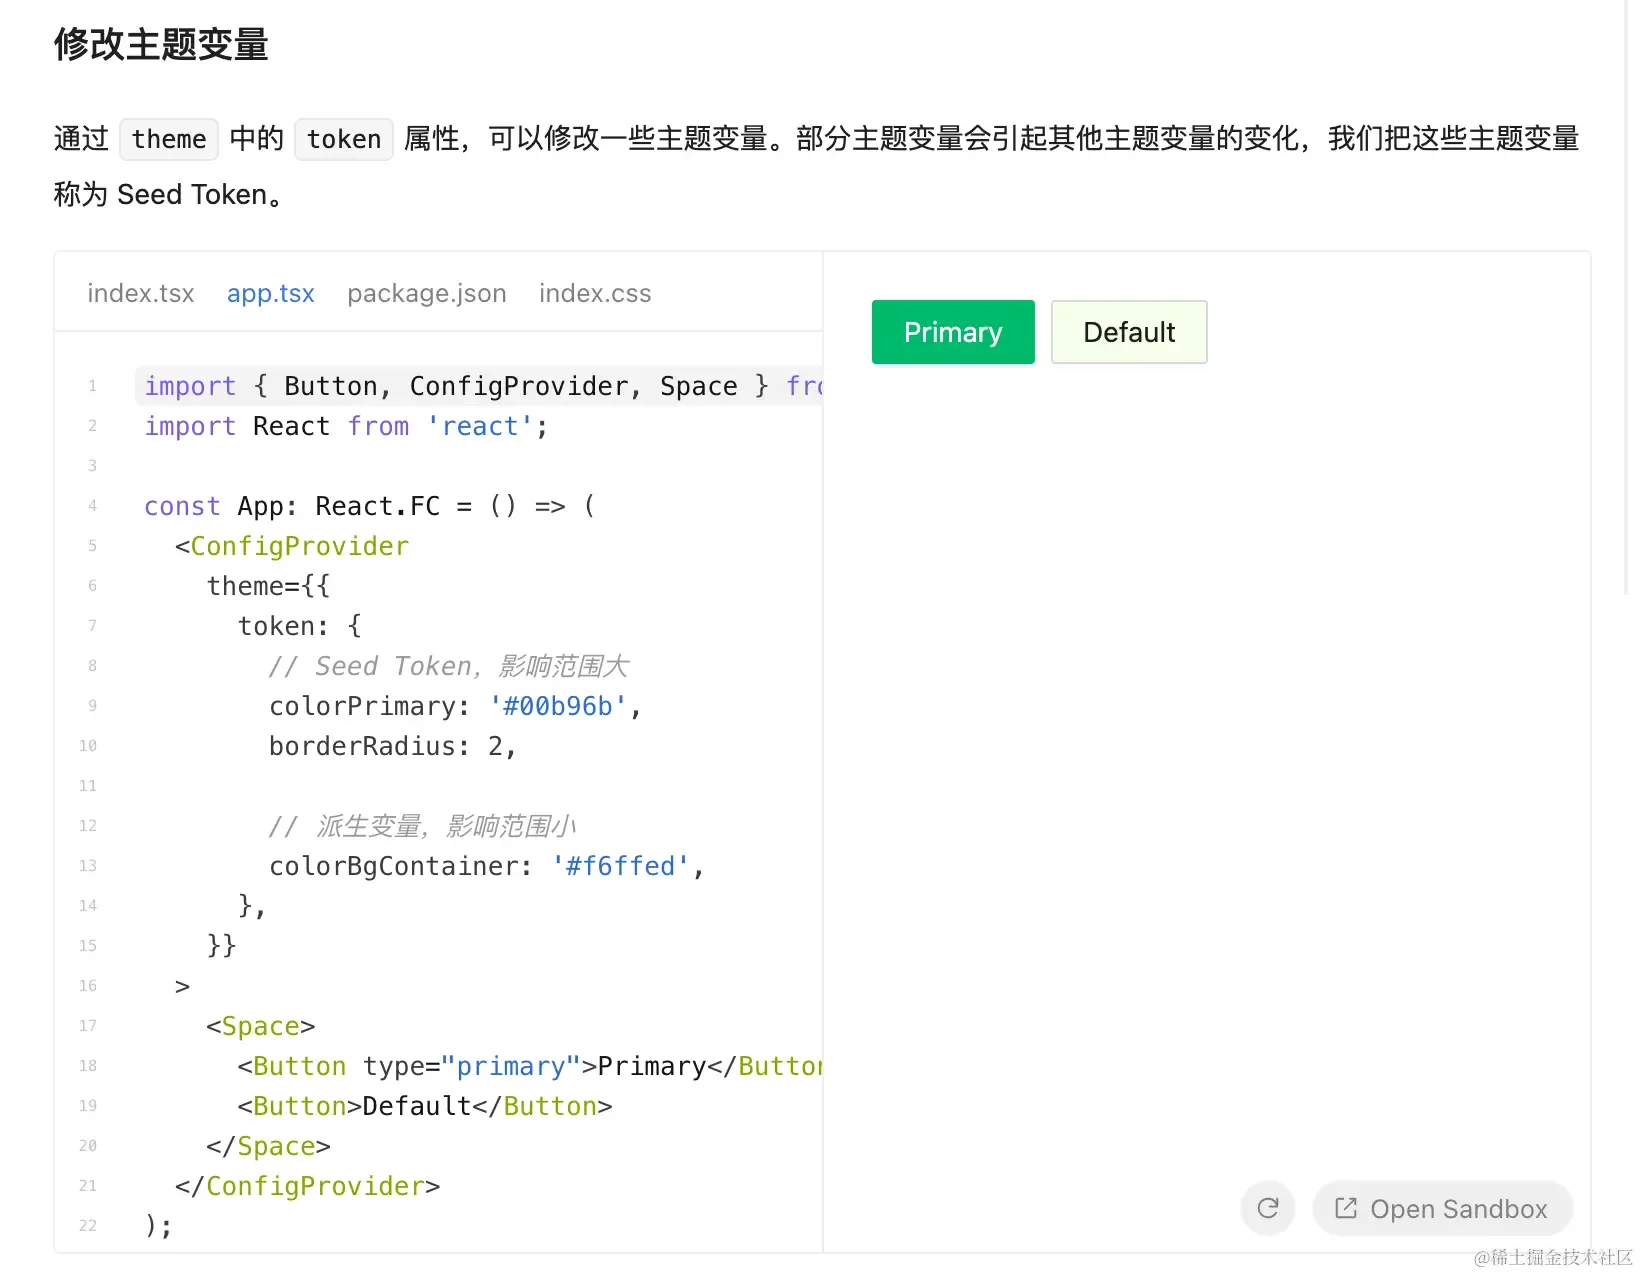This screenshot has height=1274, width=1640.
Task: Click the // Seed Token comment line
Action: coord(449,666)
